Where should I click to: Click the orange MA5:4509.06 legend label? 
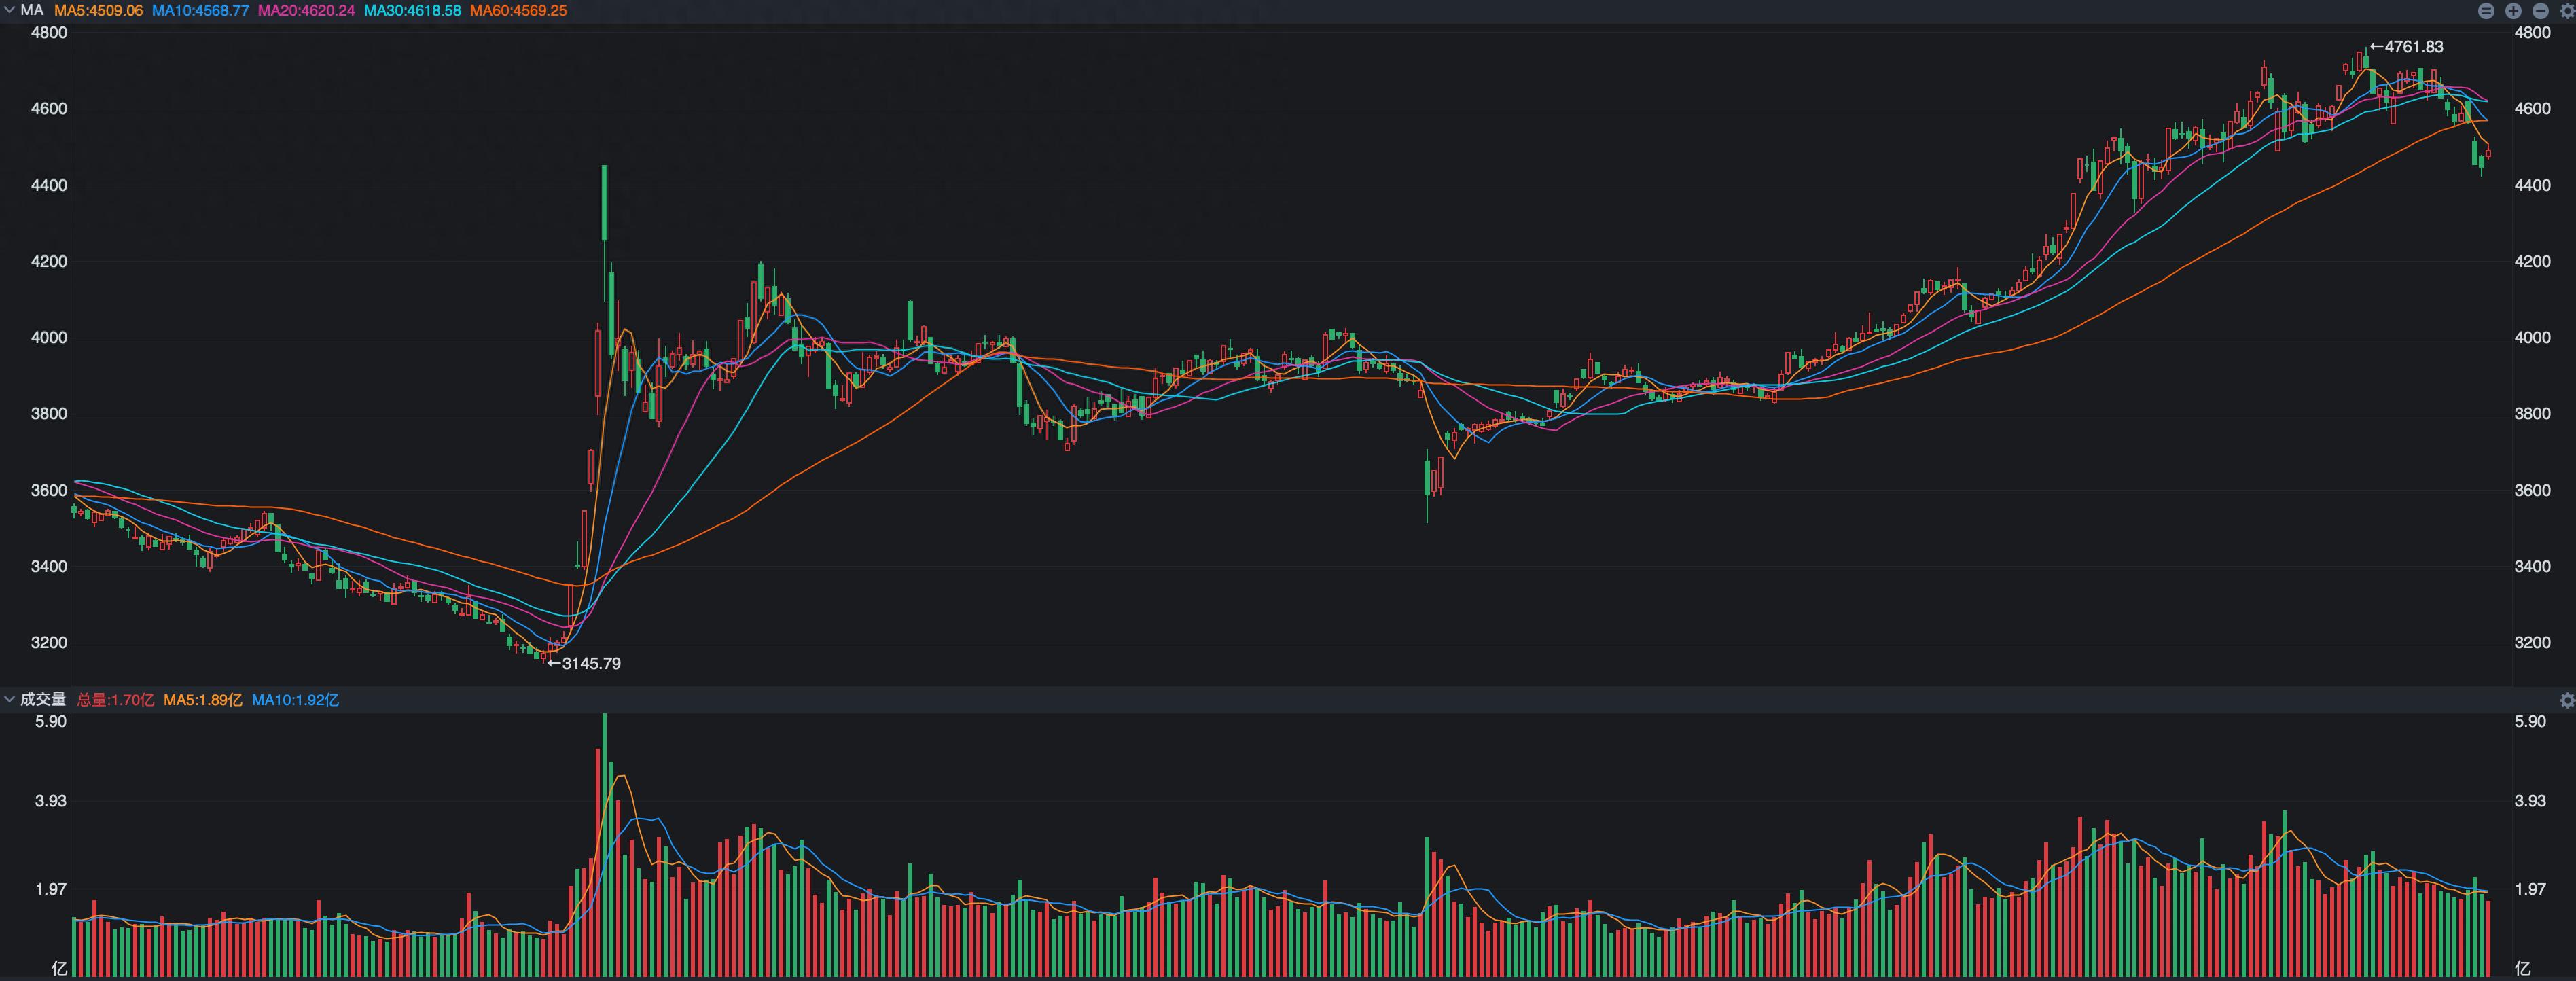click(98, 10)
